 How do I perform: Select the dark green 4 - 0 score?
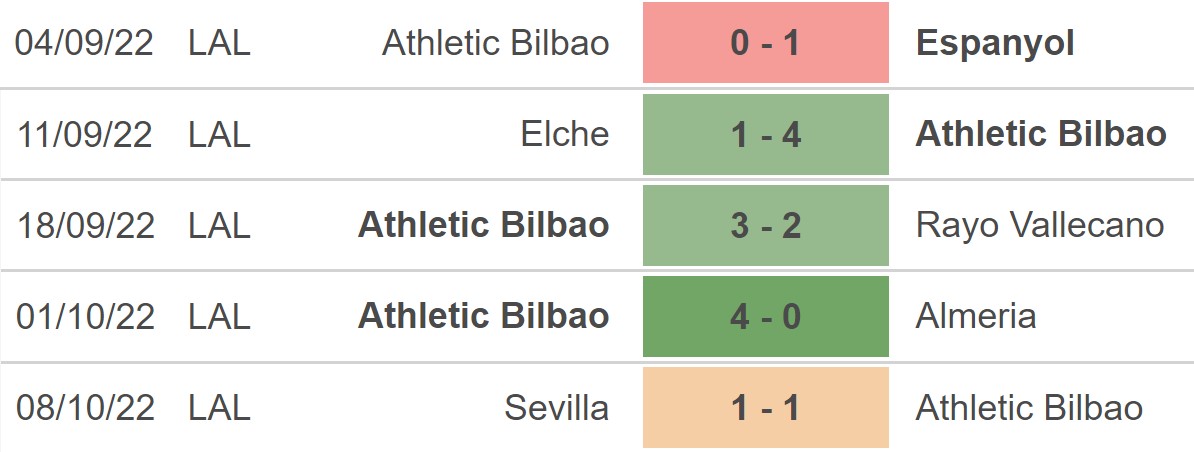pyautogui.click(x=766, y=316)
